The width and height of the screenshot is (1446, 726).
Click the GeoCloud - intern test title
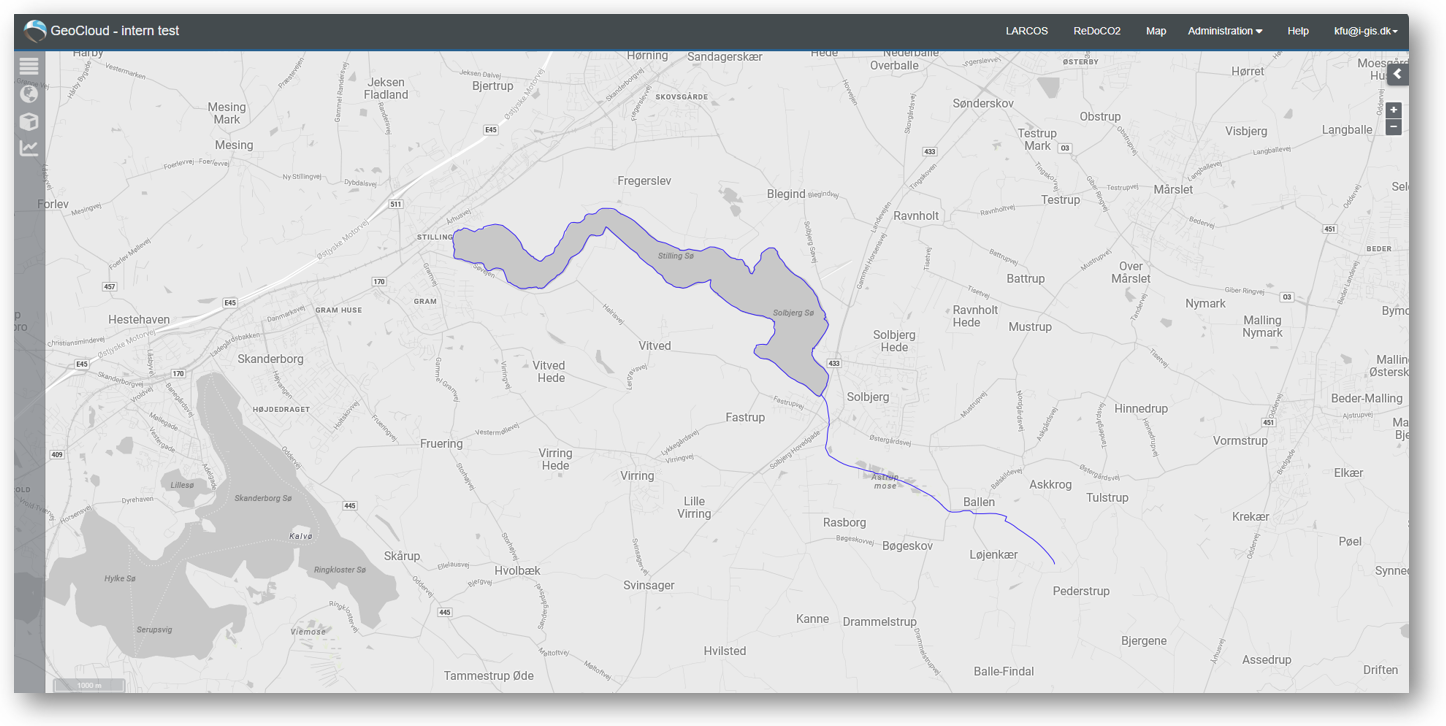tap(115, 31)
